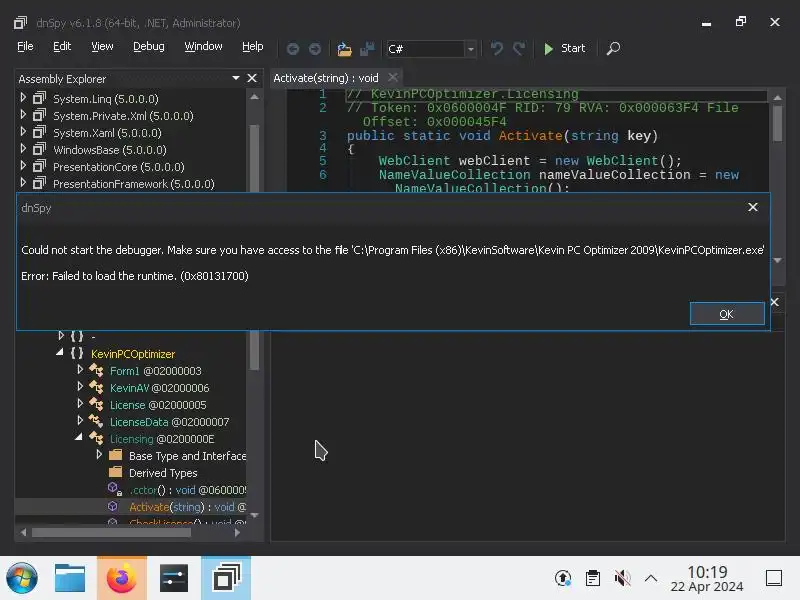Open the Debug menu

point(148,46)
